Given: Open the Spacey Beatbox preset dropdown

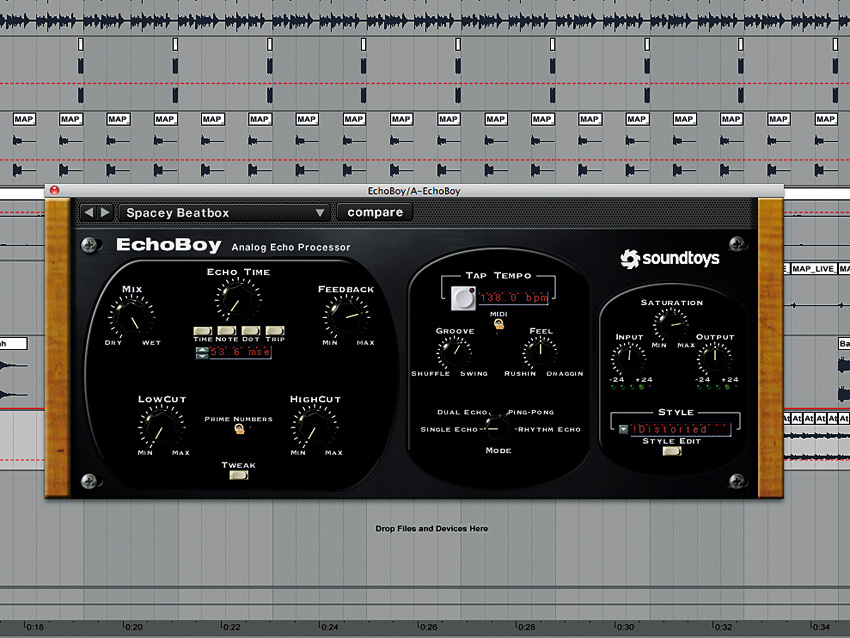Looking at the screenshot, I should coord(224,212).
